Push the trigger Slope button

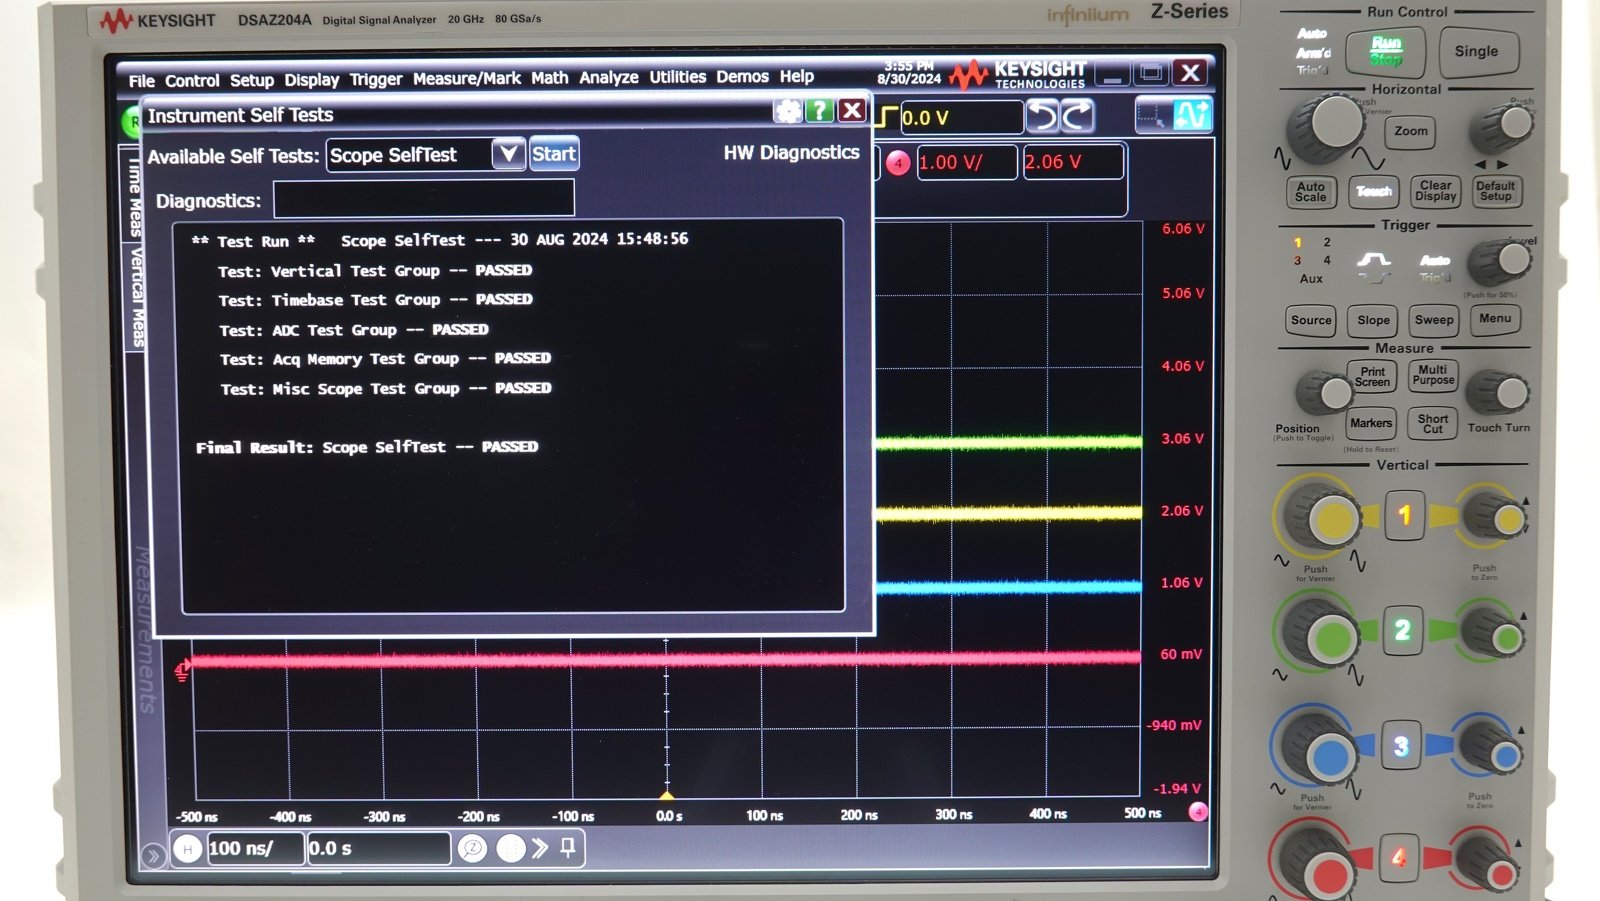[x=1373, y=320]
